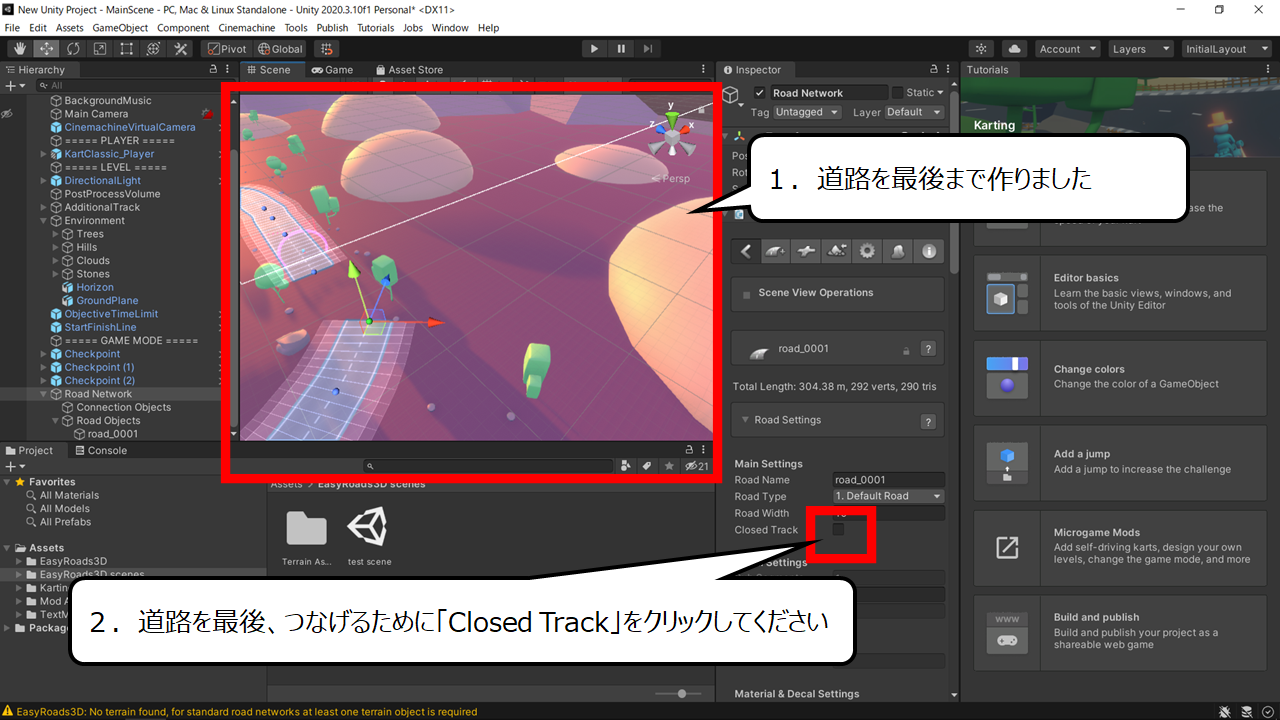
Task: Toggle Global handle rotation
Action: pyautogui.click(x=280, y=48)
